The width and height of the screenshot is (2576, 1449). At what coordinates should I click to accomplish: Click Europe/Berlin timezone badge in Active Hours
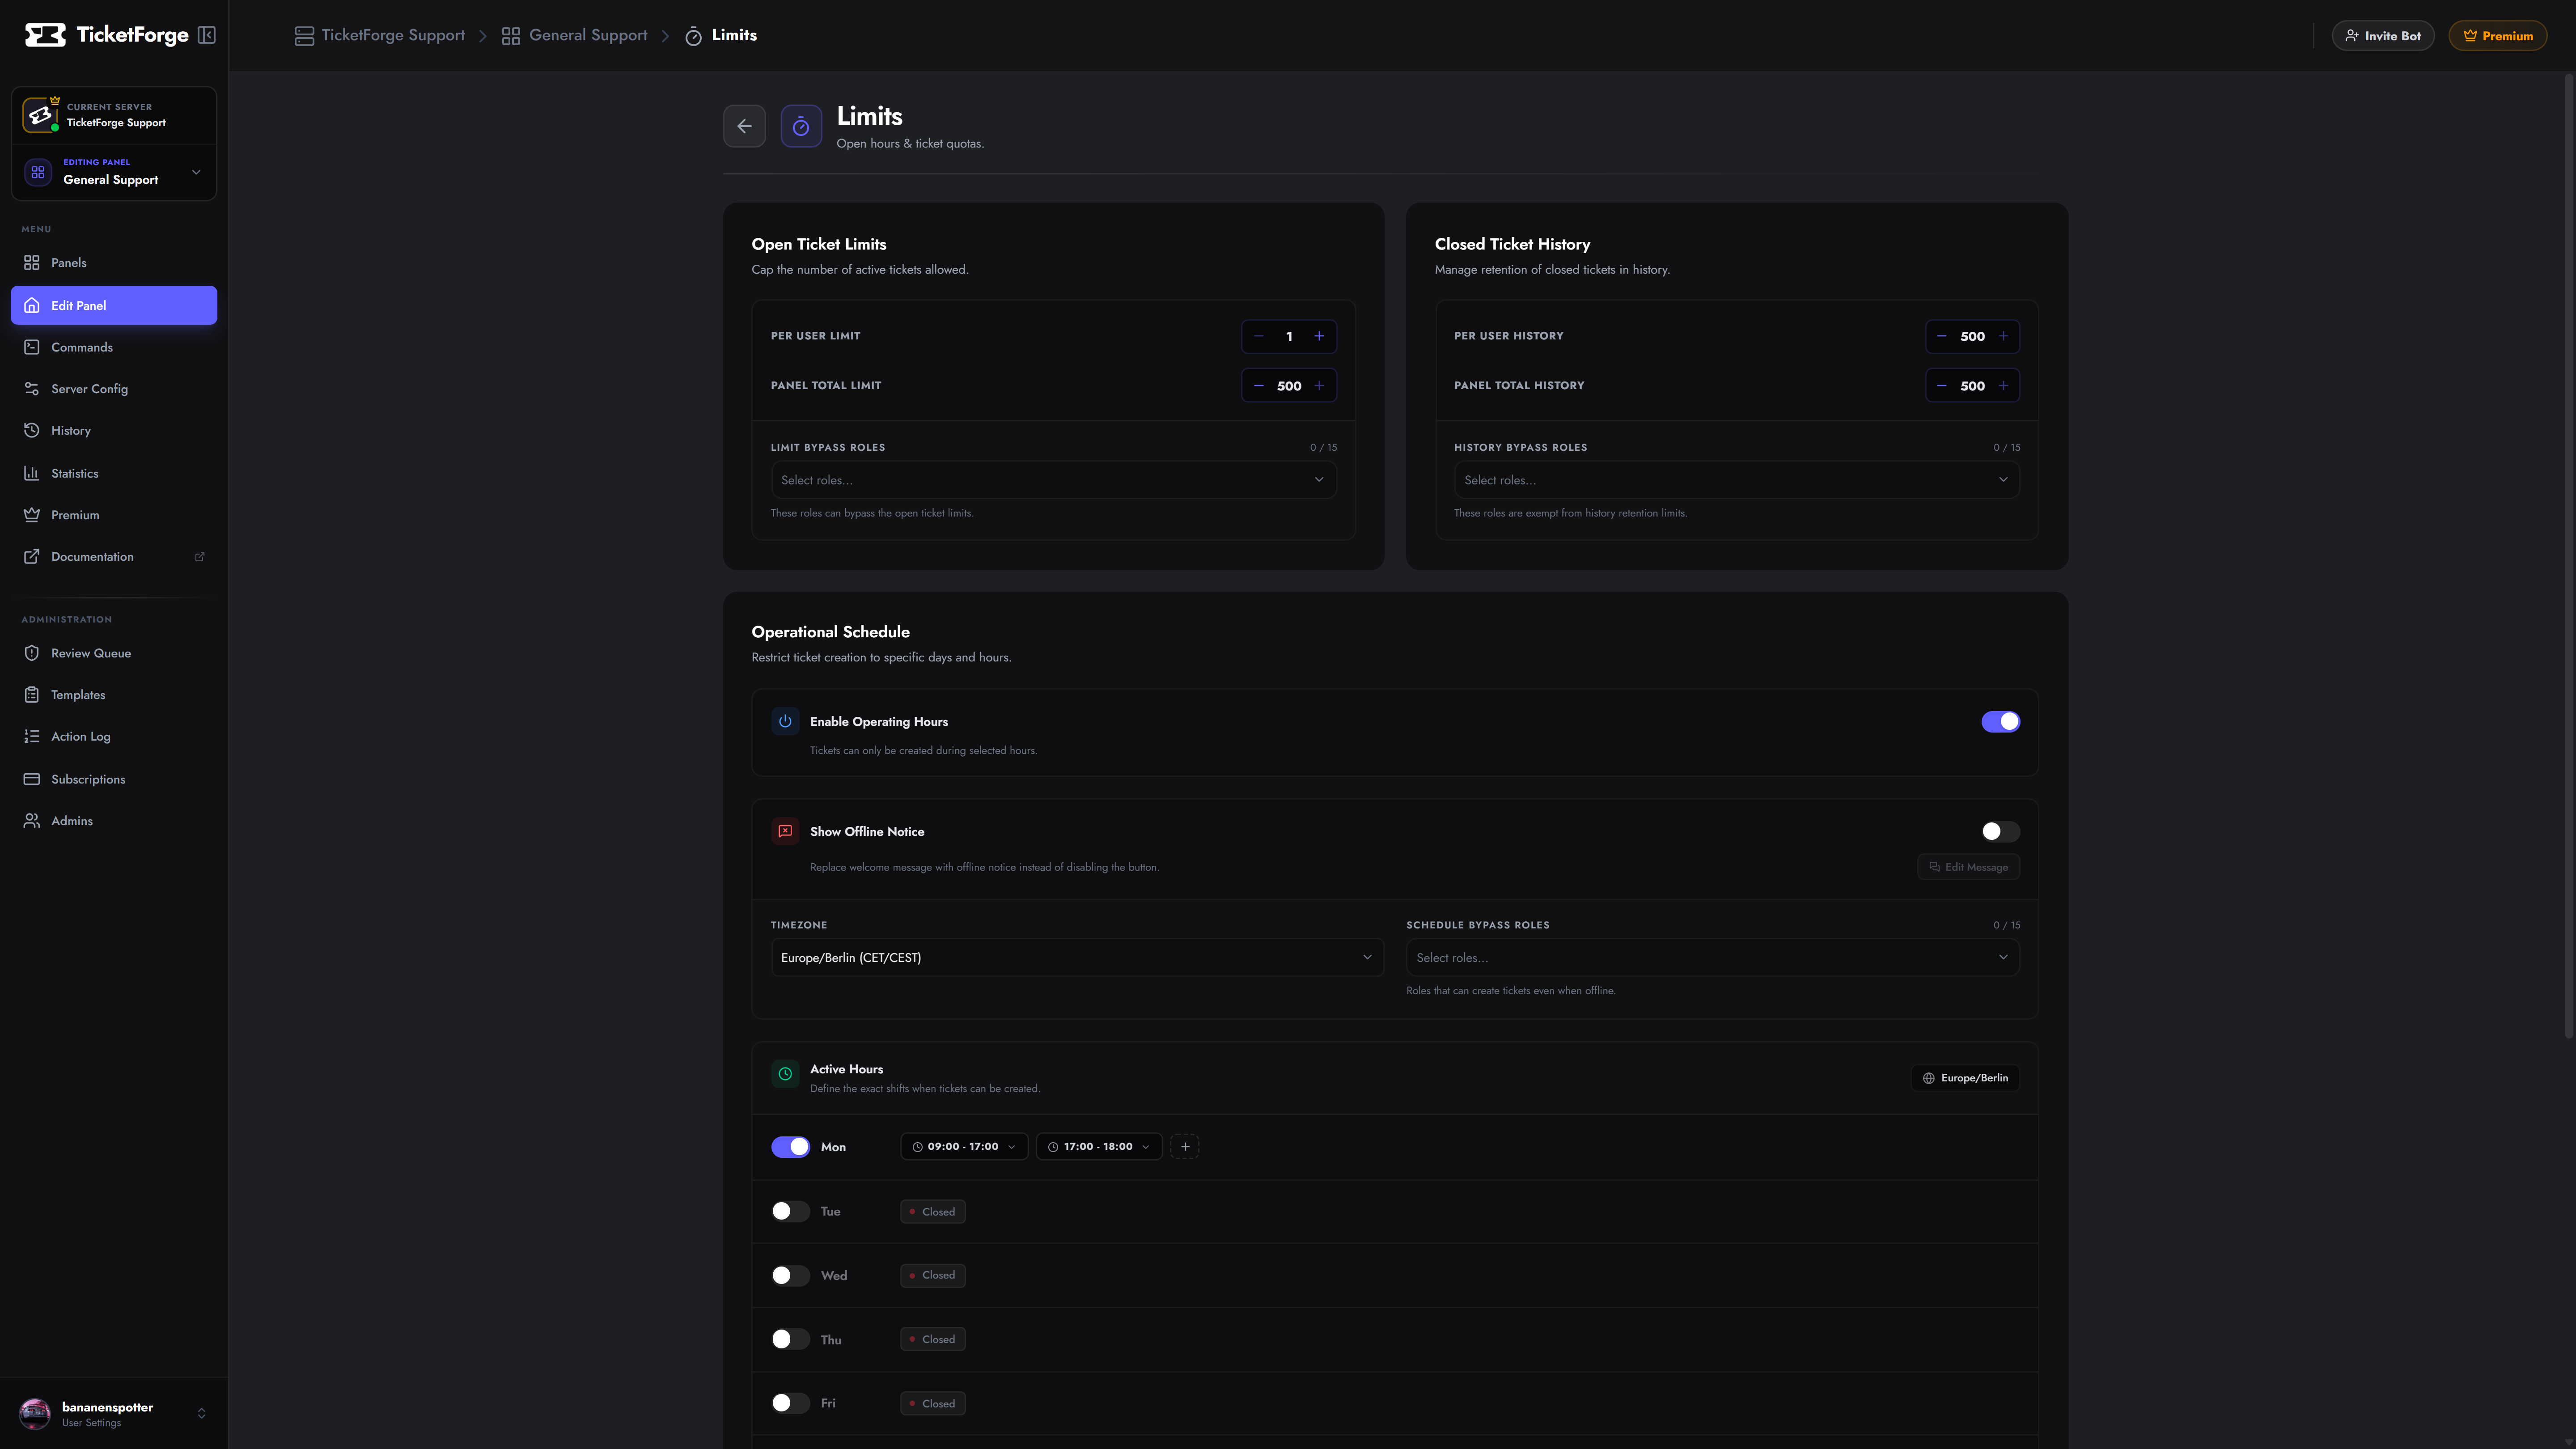(x=1965, y=1078)
